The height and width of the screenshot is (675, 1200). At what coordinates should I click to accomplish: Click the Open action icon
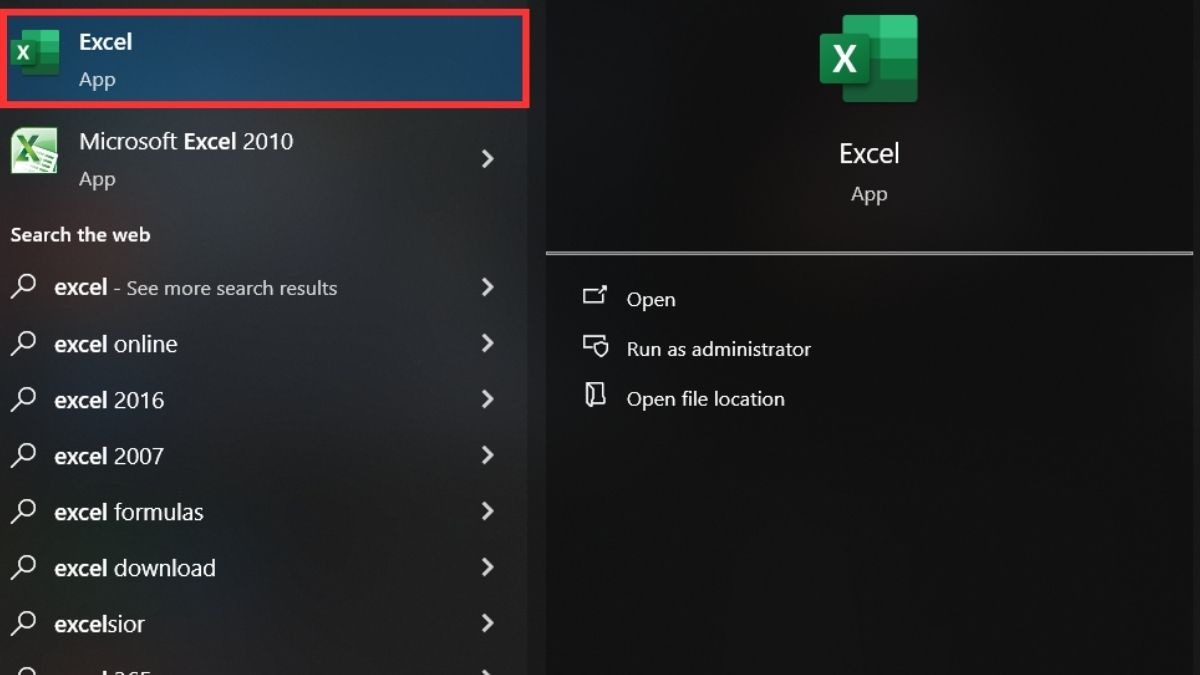(595, 296)
